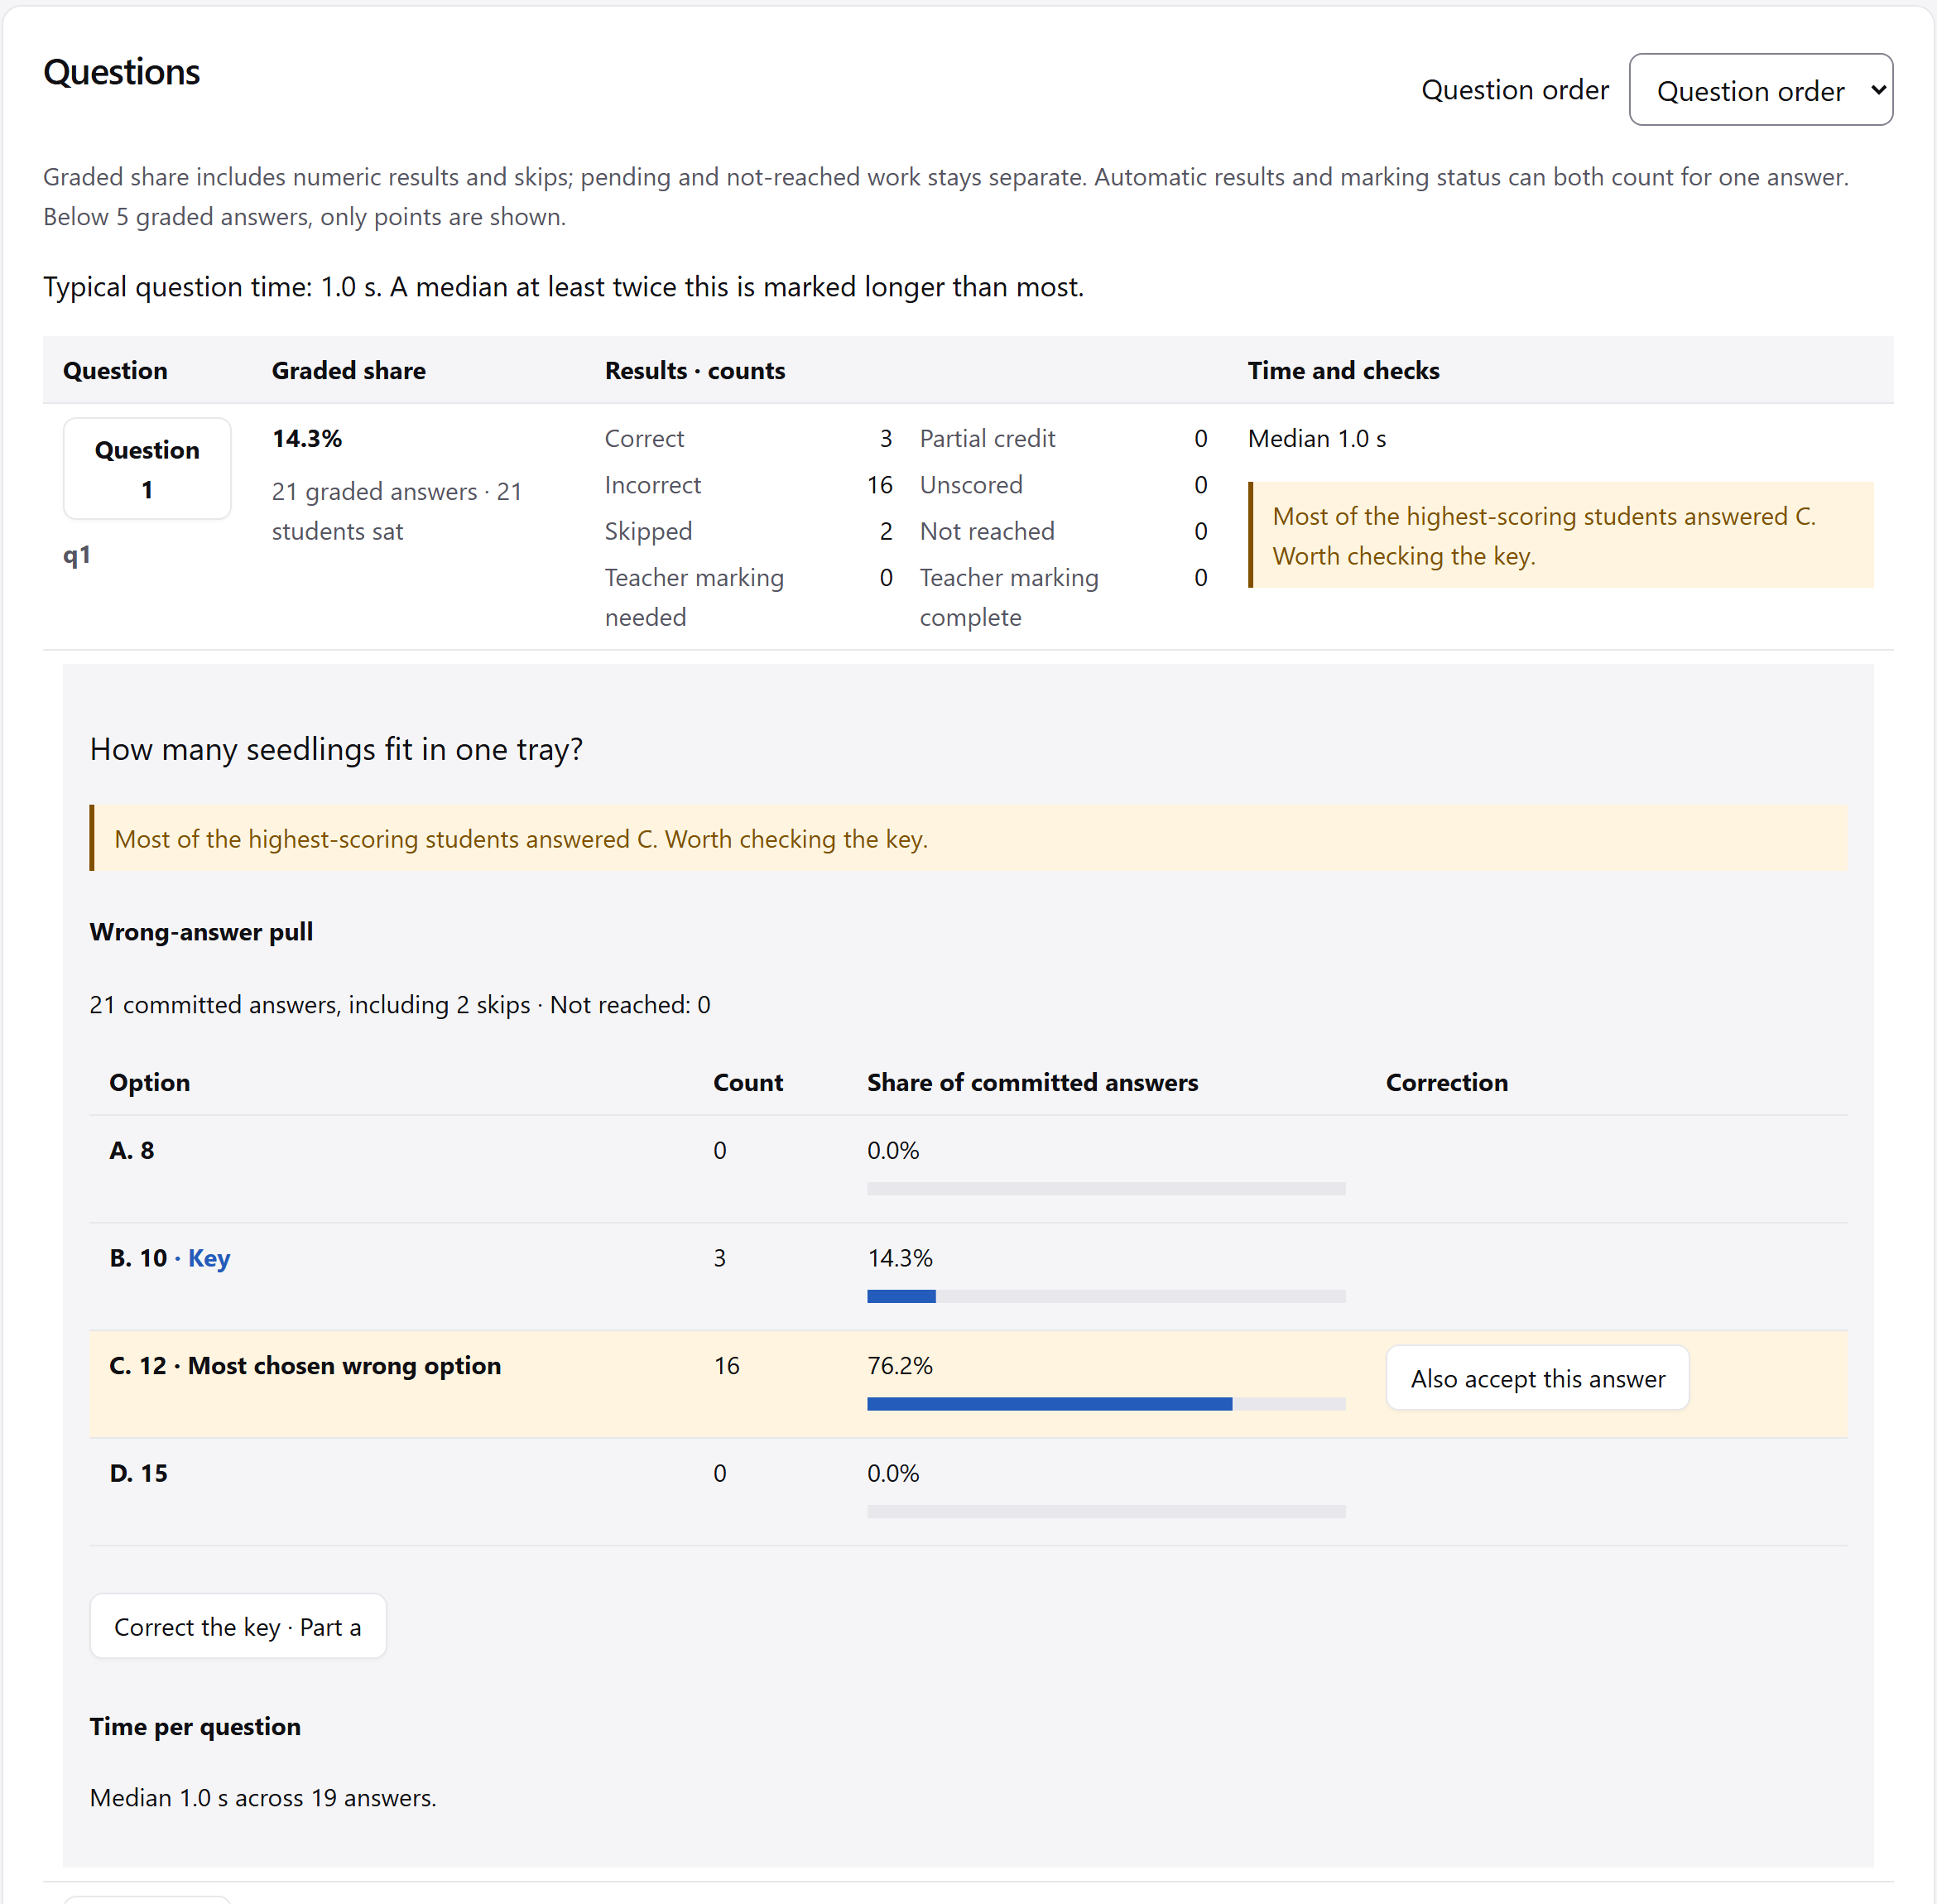1937x1904 pixels.
Task: Click the 'Questions' page heading
Action: coord(121,72)
